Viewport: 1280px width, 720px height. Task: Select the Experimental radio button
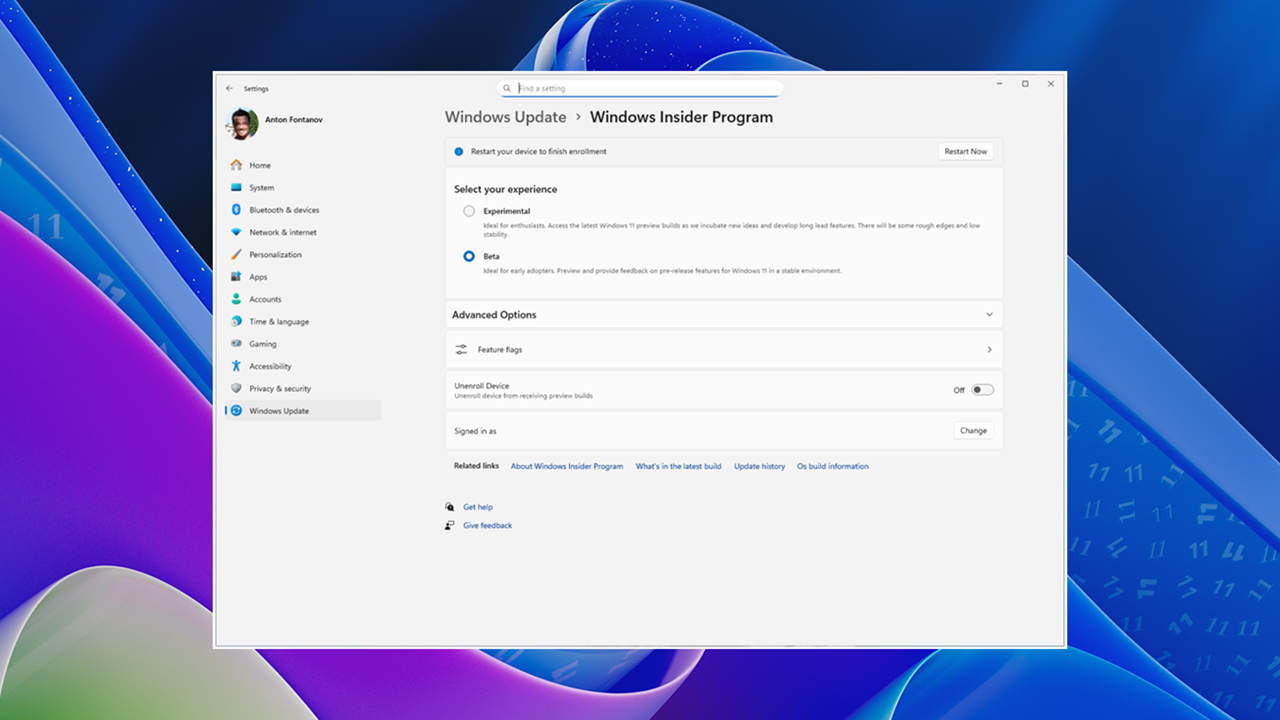(469, 211)
